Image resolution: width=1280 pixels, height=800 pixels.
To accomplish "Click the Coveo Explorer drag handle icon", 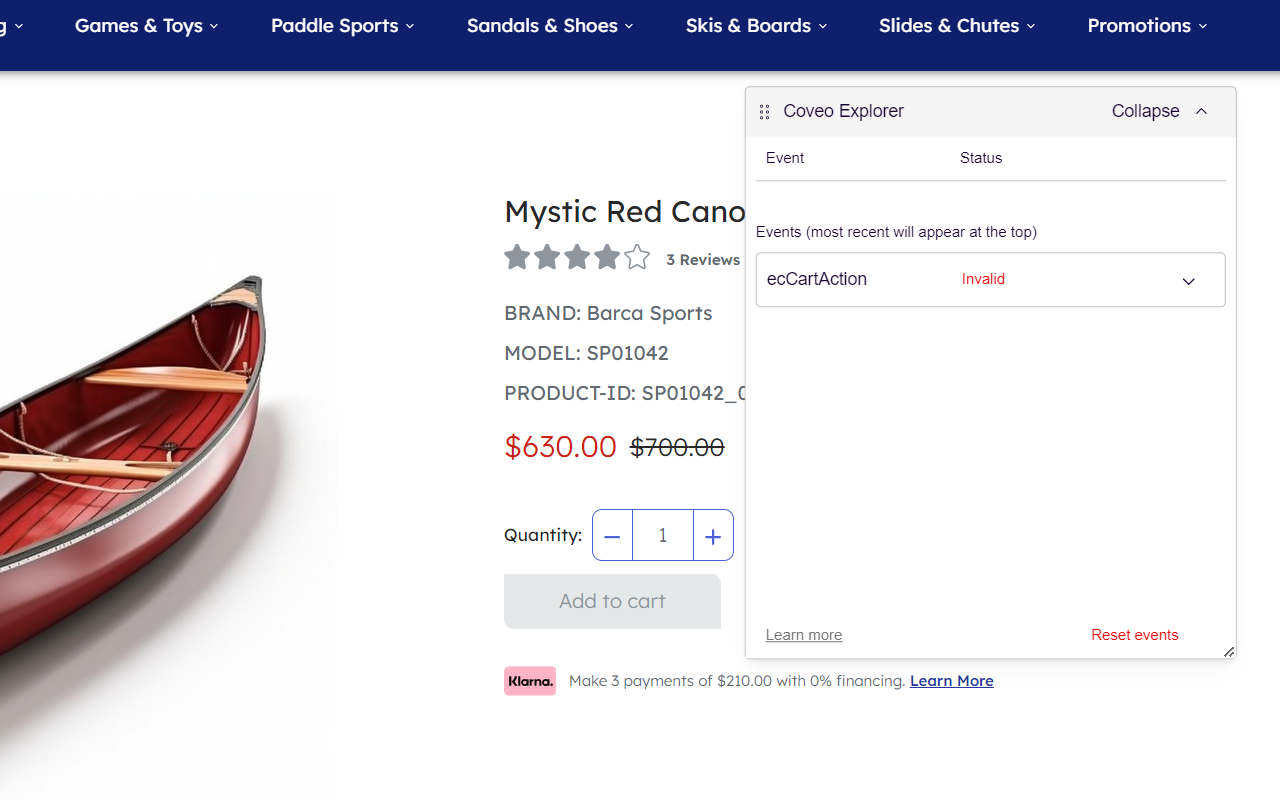I will tap(765, 112).
